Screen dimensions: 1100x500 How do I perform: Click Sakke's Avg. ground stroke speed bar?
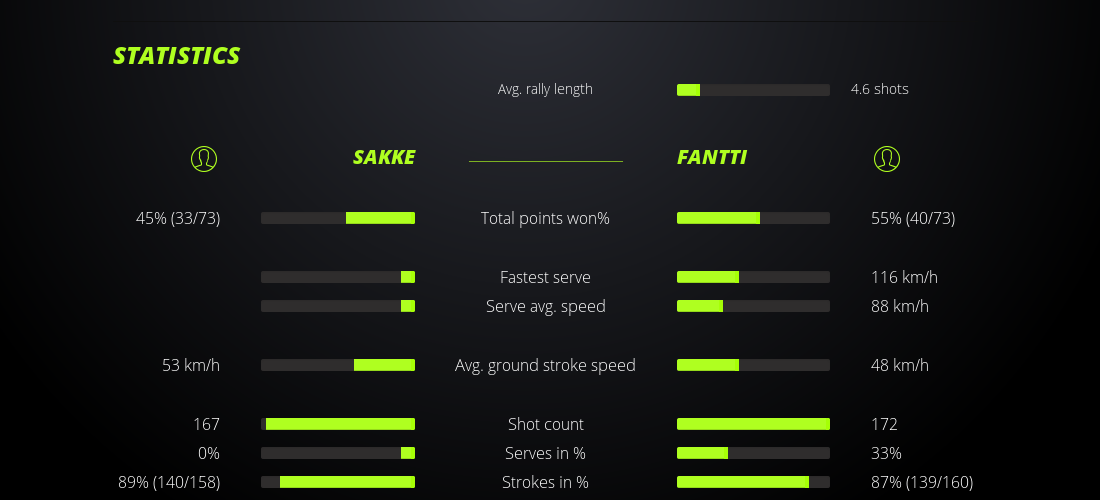(x=338, y=365)
